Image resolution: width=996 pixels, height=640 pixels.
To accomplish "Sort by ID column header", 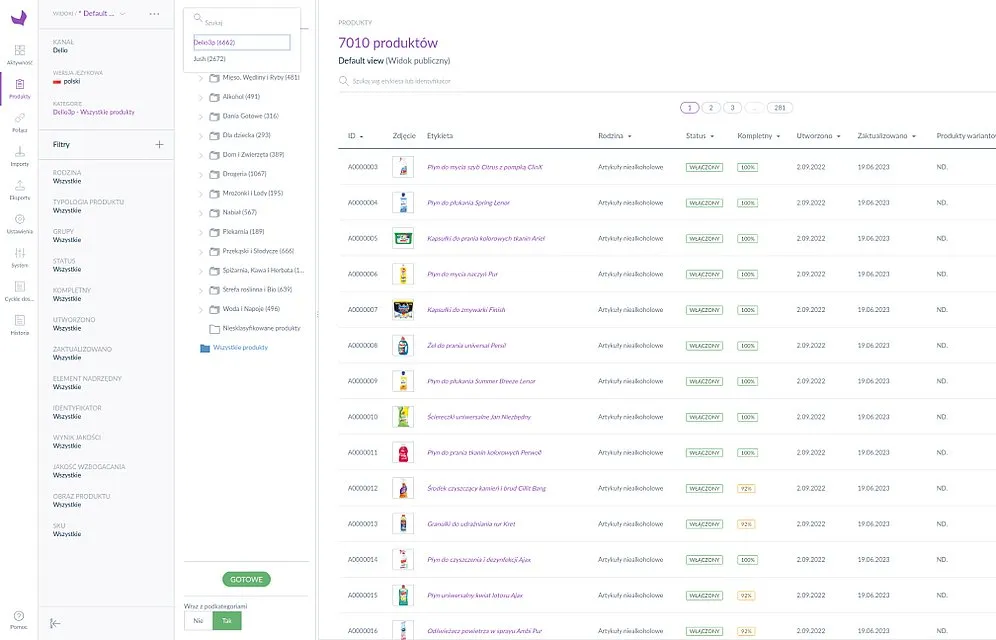I will [x=355, y=136].
